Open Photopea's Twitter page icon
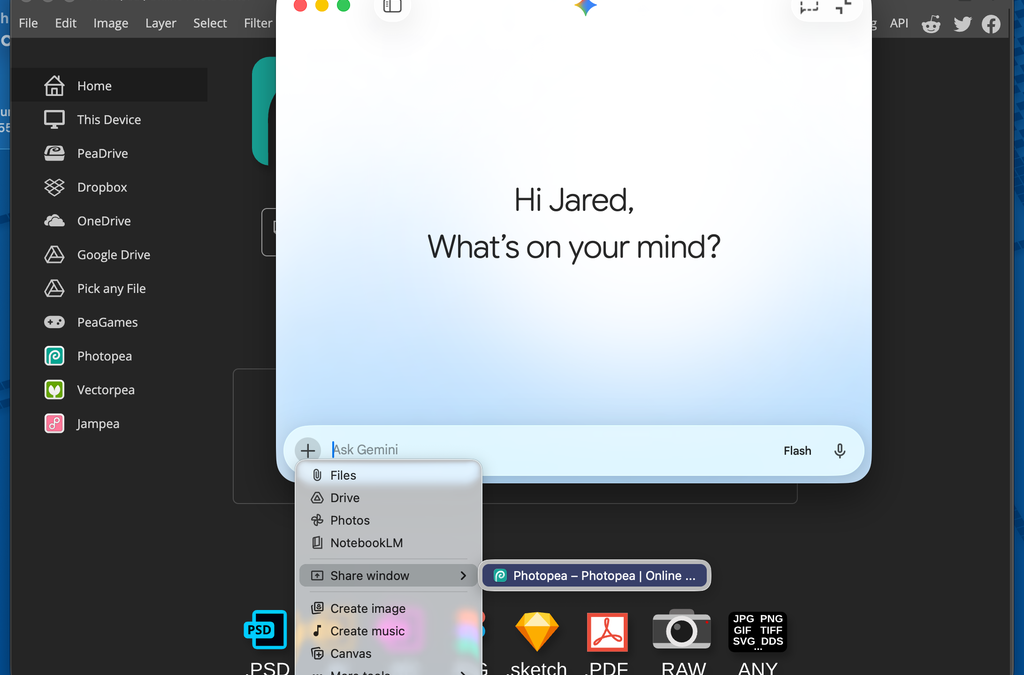 click(962, 24)
